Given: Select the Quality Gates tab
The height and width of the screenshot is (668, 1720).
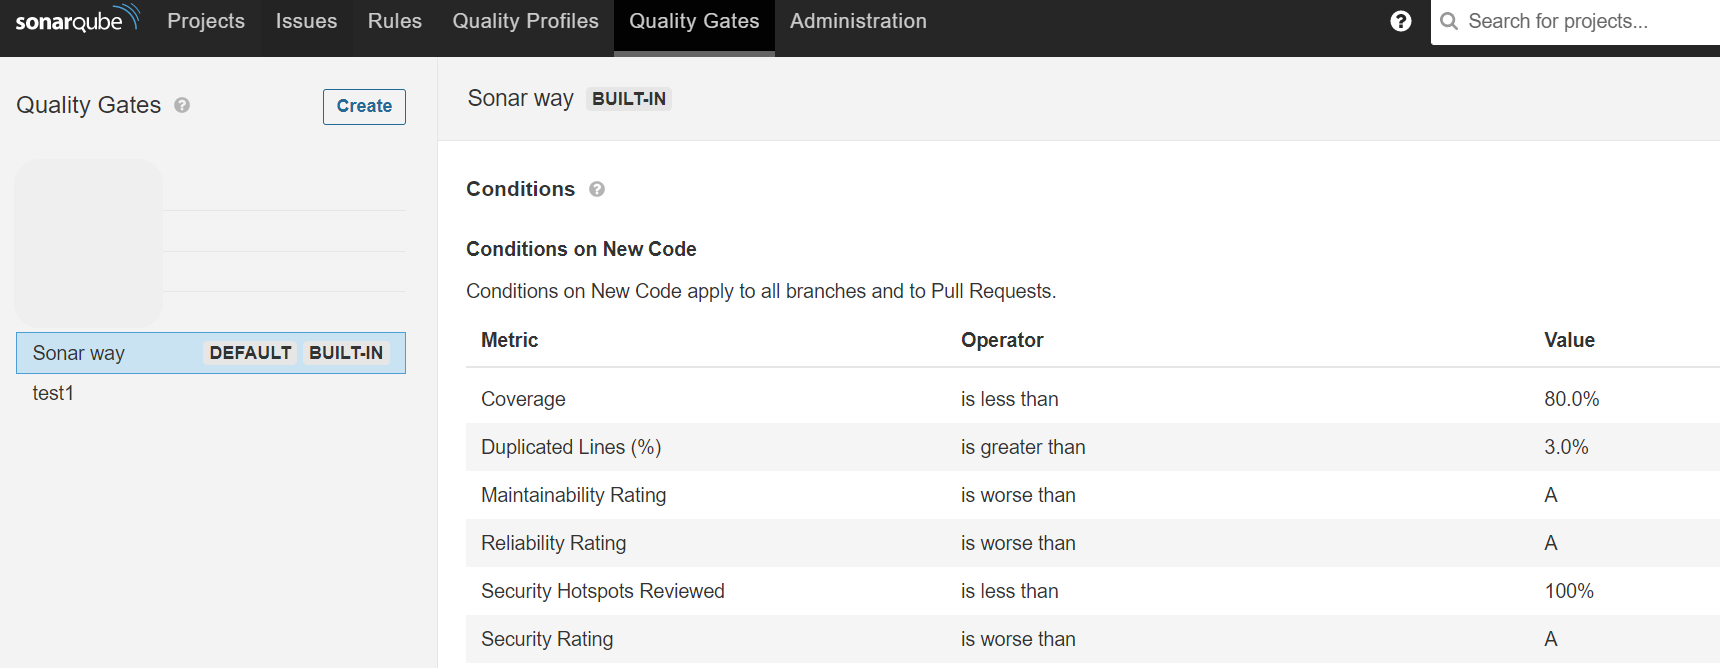Looking at the screenshot, I should tap(694, 21).
